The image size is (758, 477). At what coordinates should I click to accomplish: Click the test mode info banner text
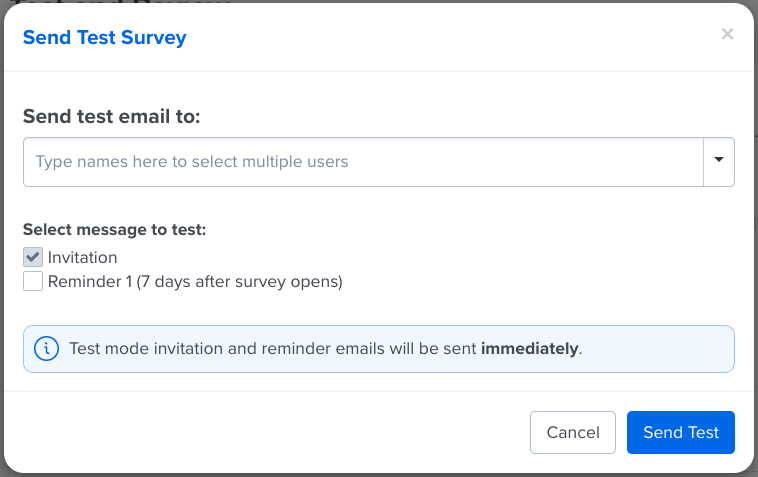click(326, 348)
